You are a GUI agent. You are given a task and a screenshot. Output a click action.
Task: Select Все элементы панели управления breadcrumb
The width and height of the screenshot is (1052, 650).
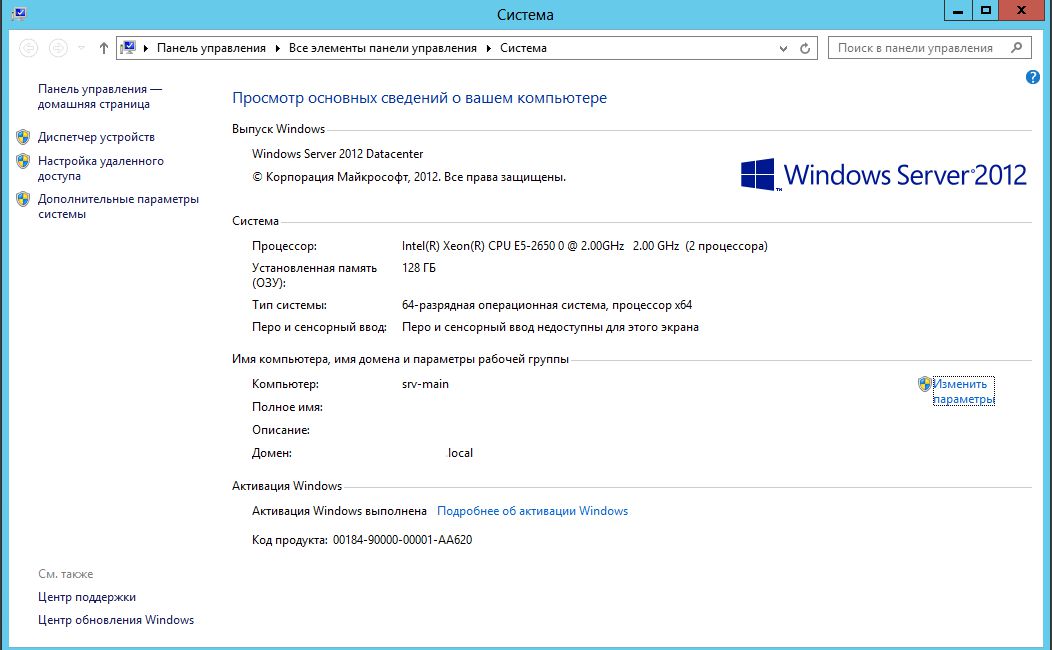point(382,48)
